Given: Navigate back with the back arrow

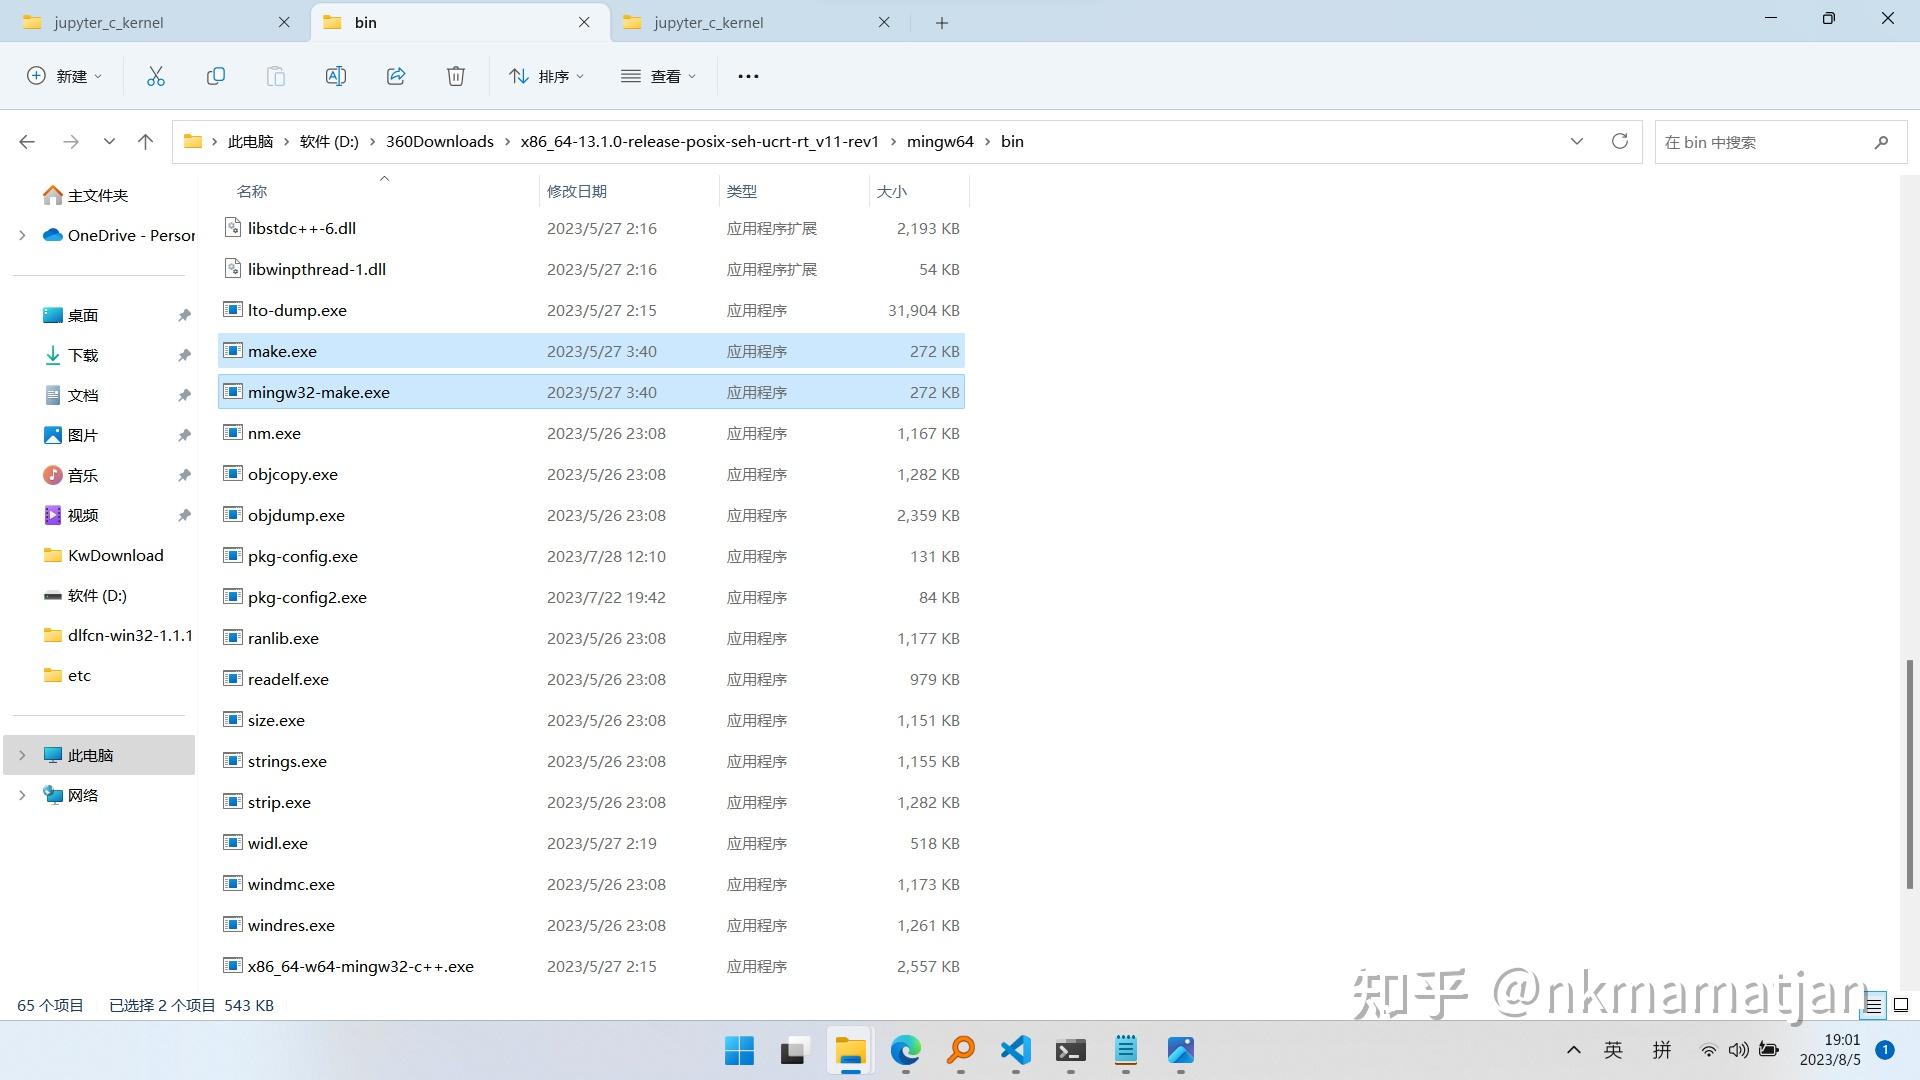Looking at the screenshot, I should (x=27, y=141).
